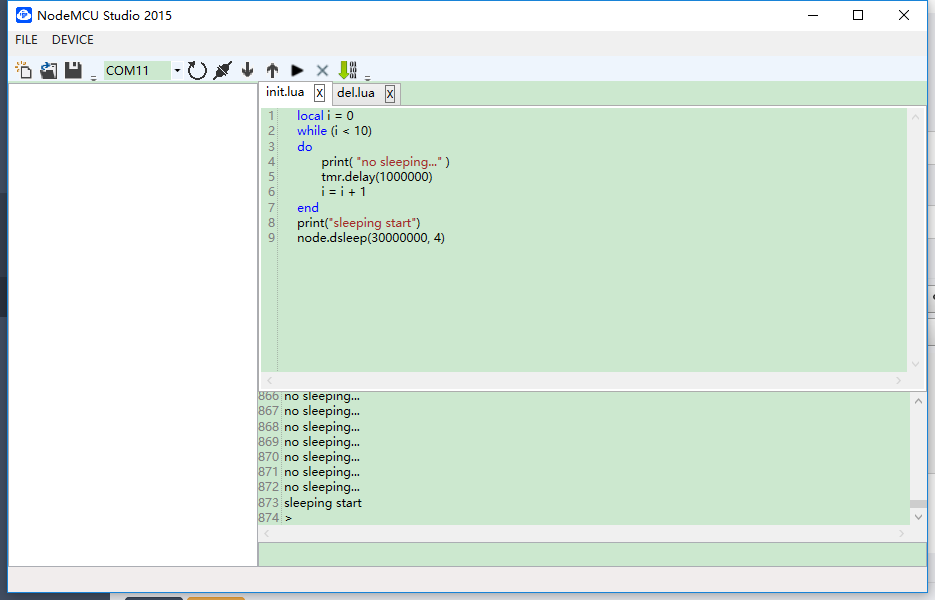This screenshot has height=600, width=935.
Task: Create a new file with the toolbar icon
Action: tap(23, 70)
